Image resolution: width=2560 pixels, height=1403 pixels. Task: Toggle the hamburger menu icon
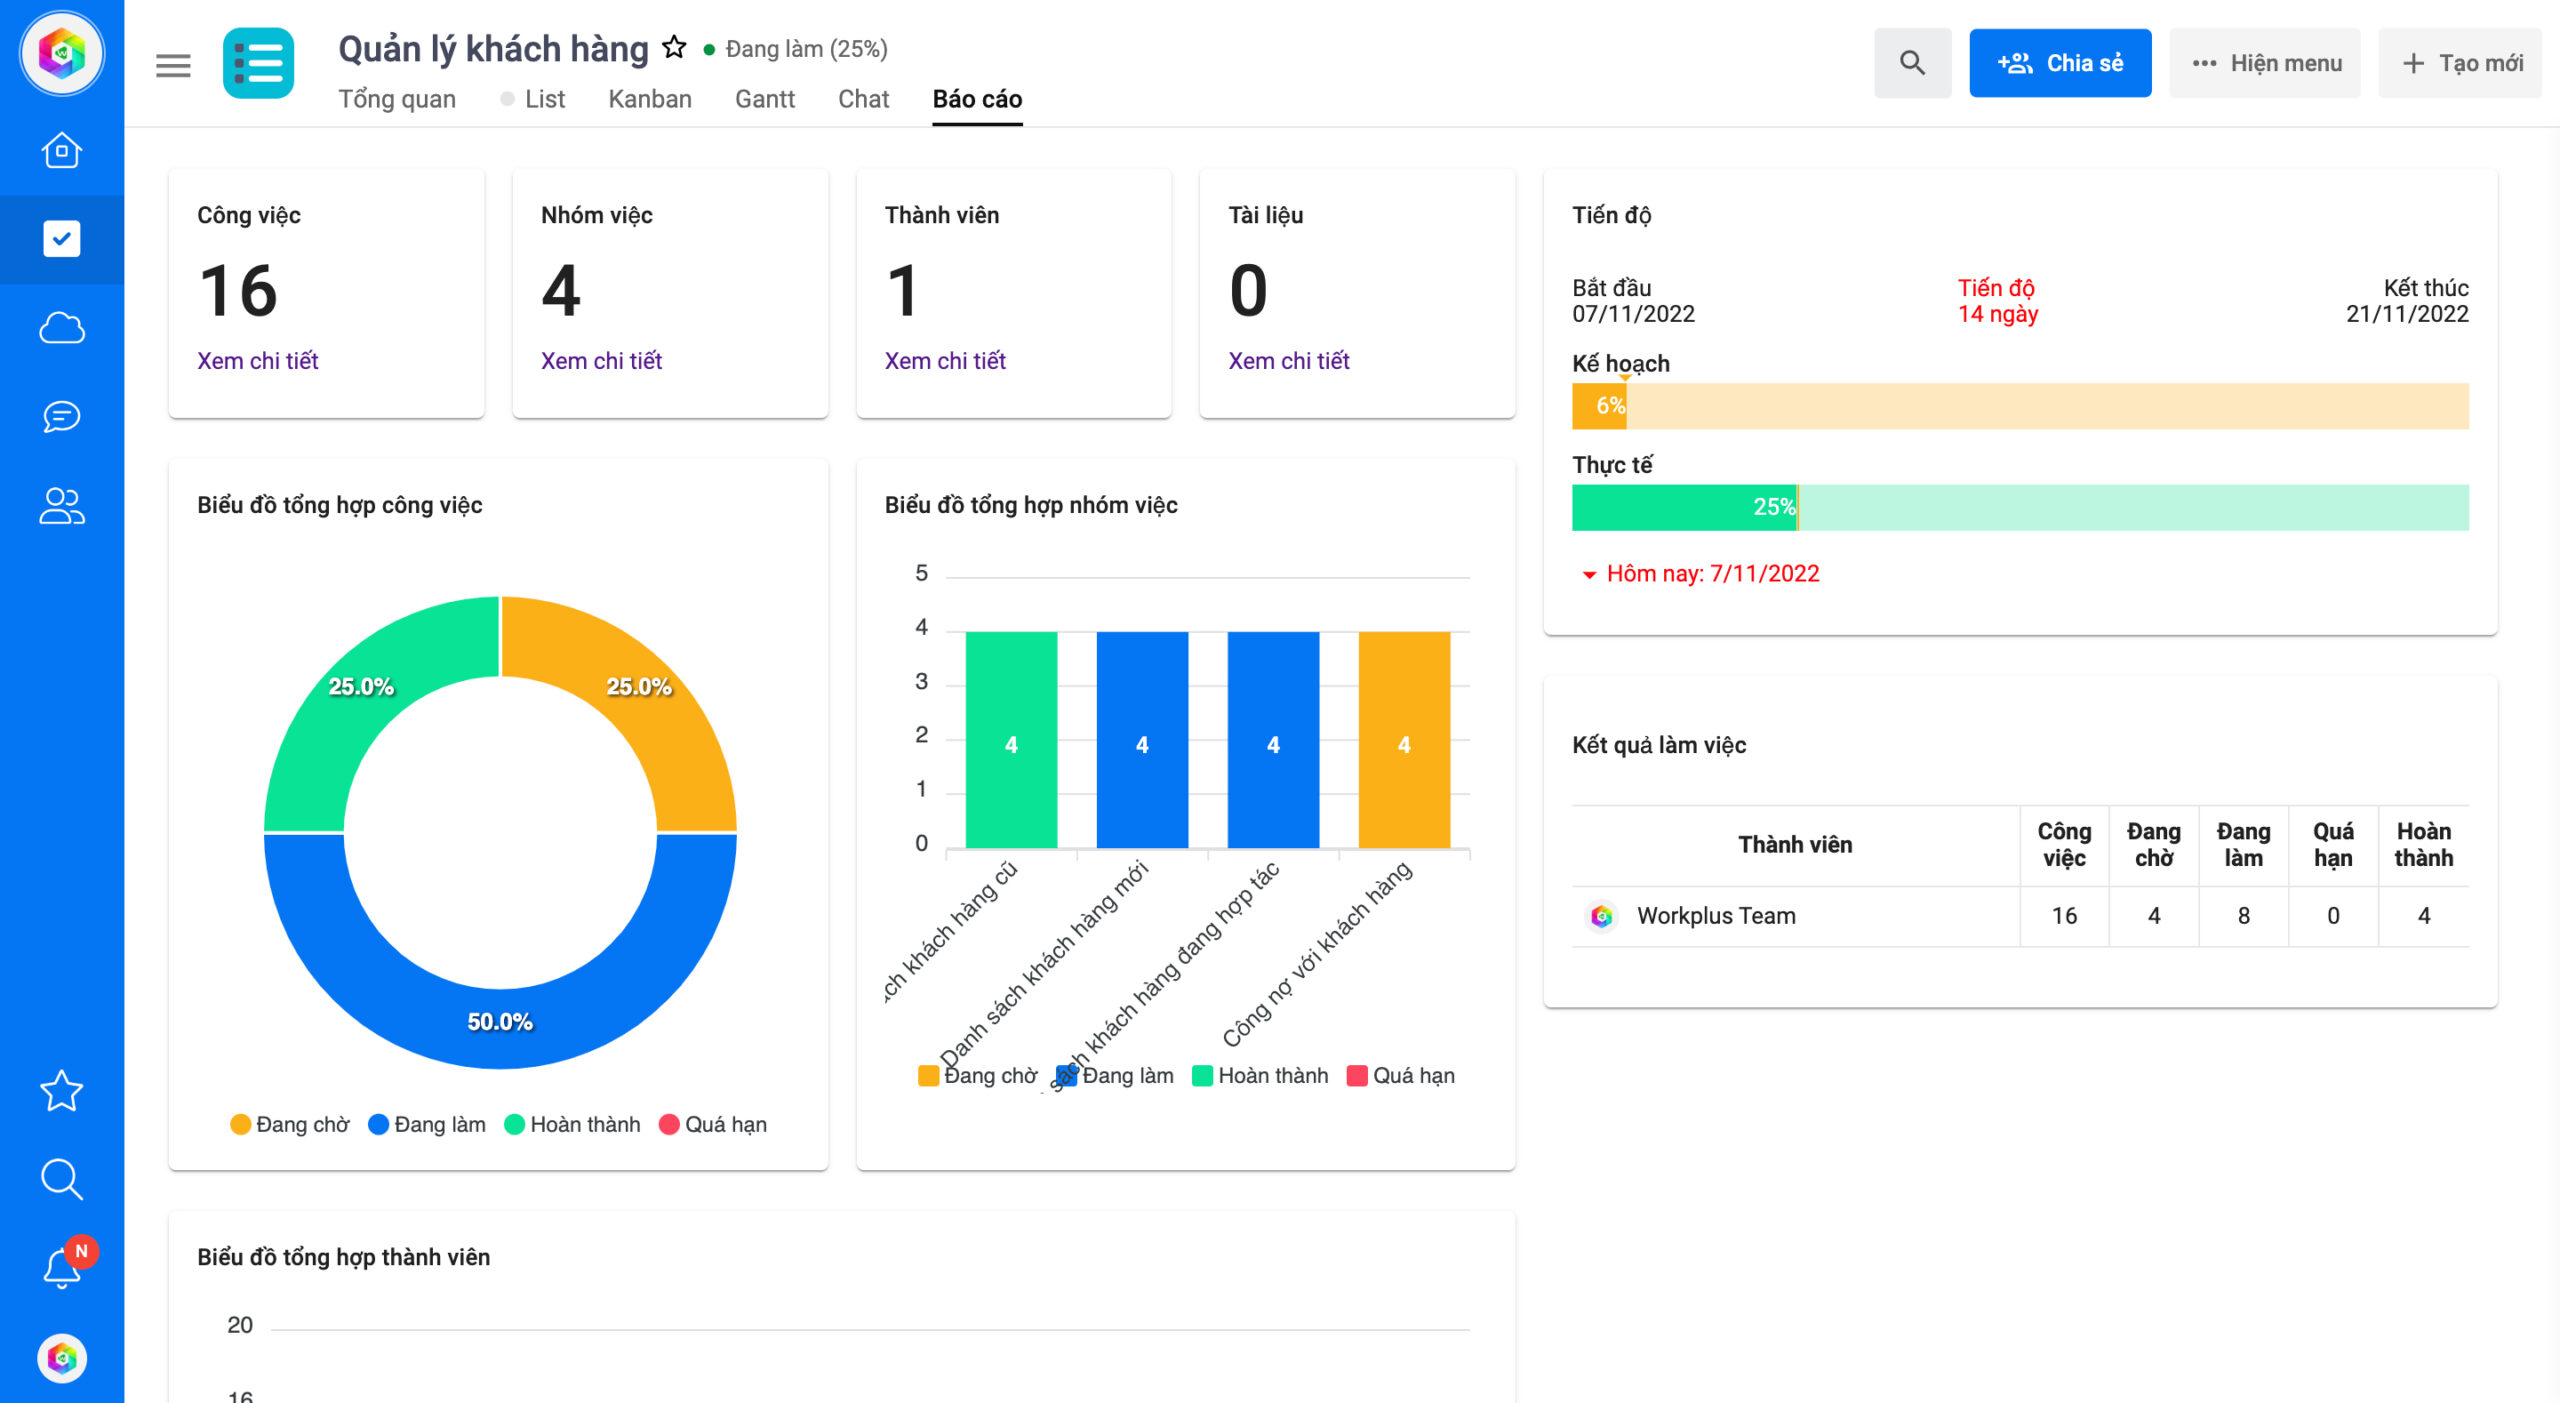pos(173,65)
